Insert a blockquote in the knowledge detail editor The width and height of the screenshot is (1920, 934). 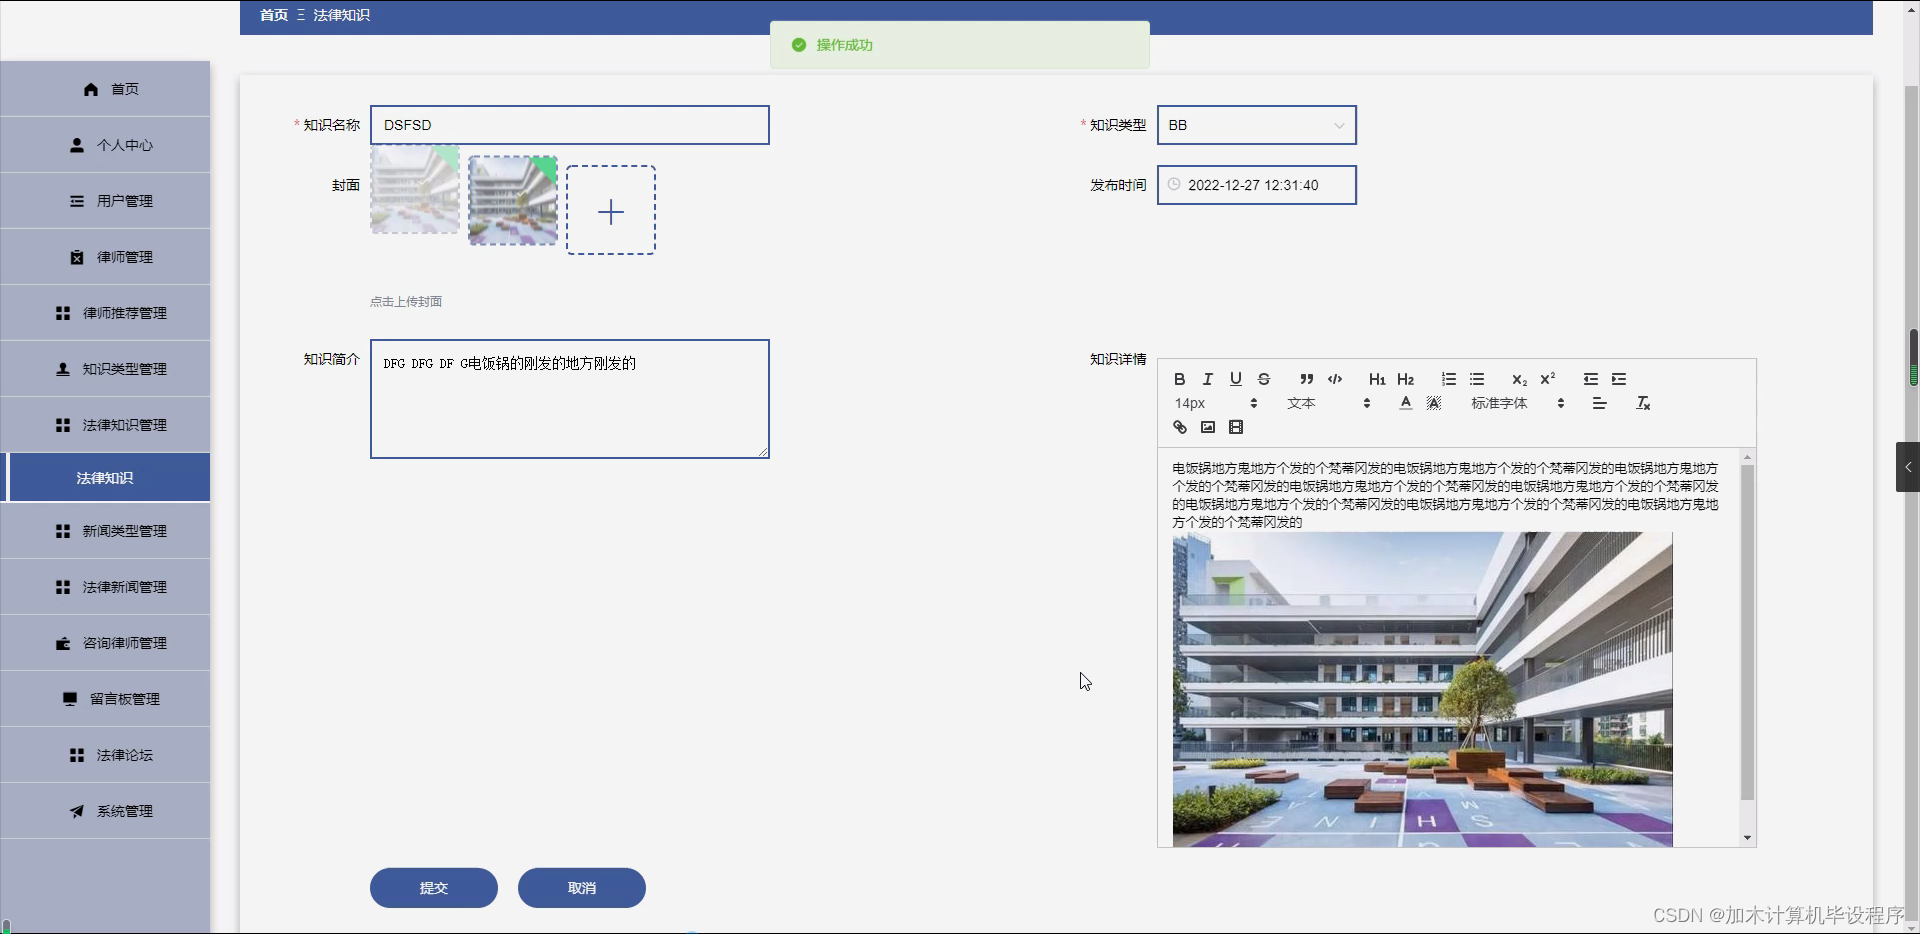click(x=1306, y=379)
